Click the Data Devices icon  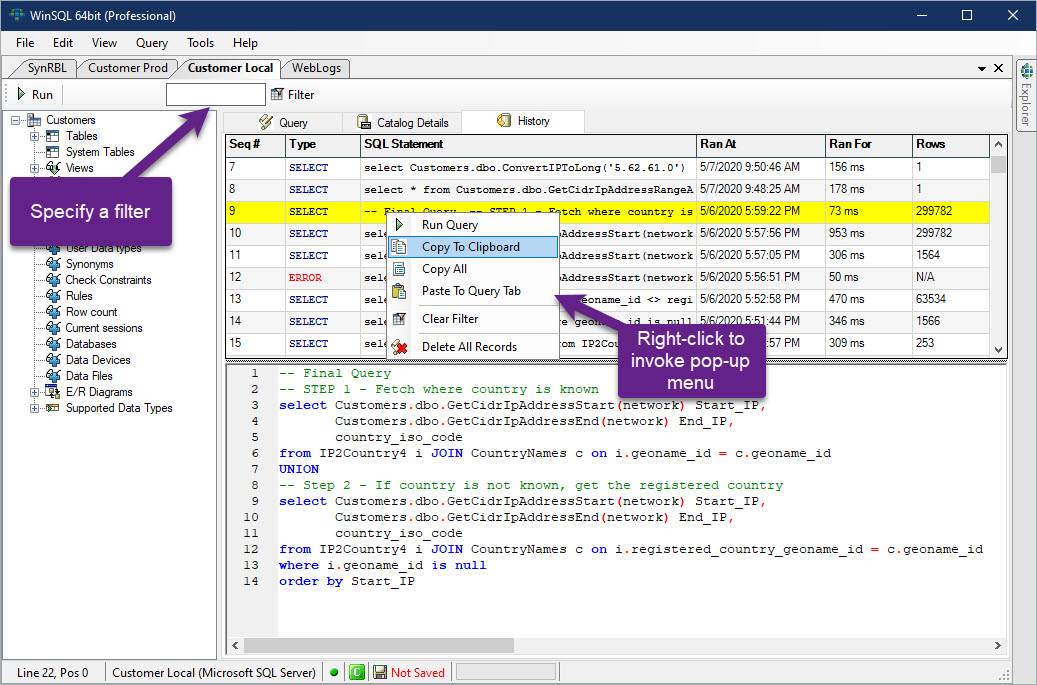point(53,360)
